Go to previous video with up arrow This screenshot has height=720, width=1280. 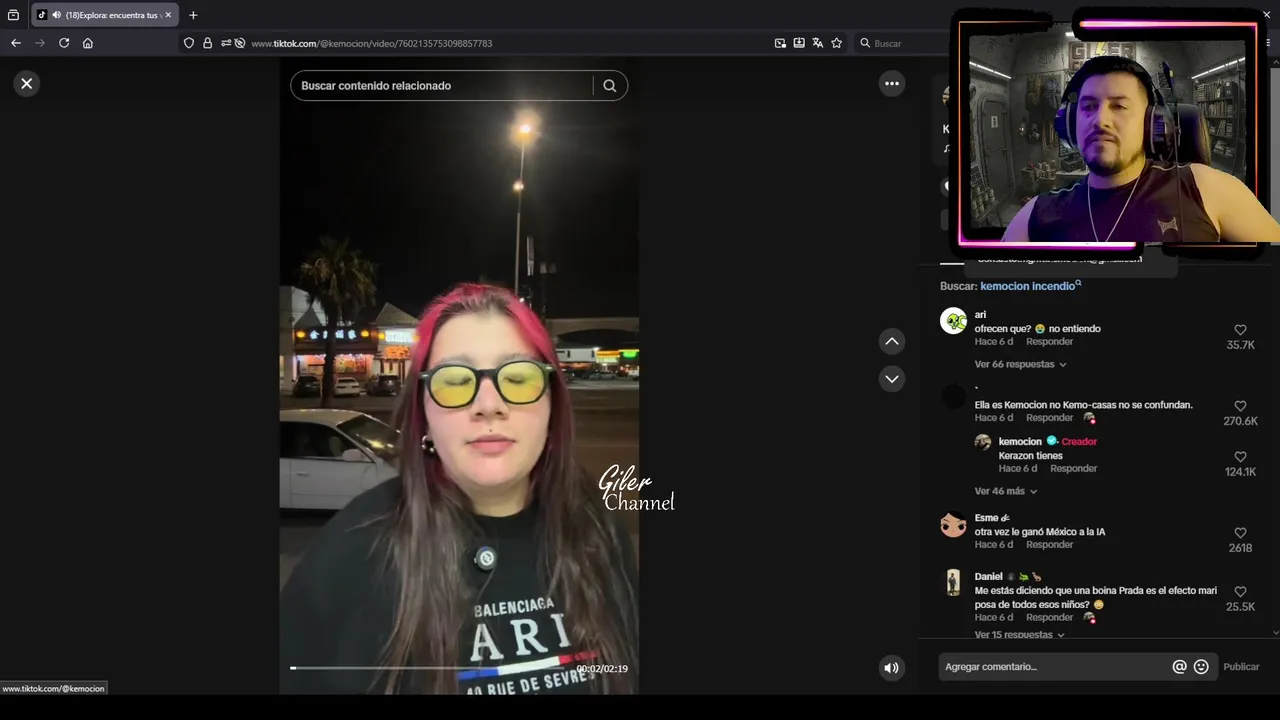pos(892,342)
